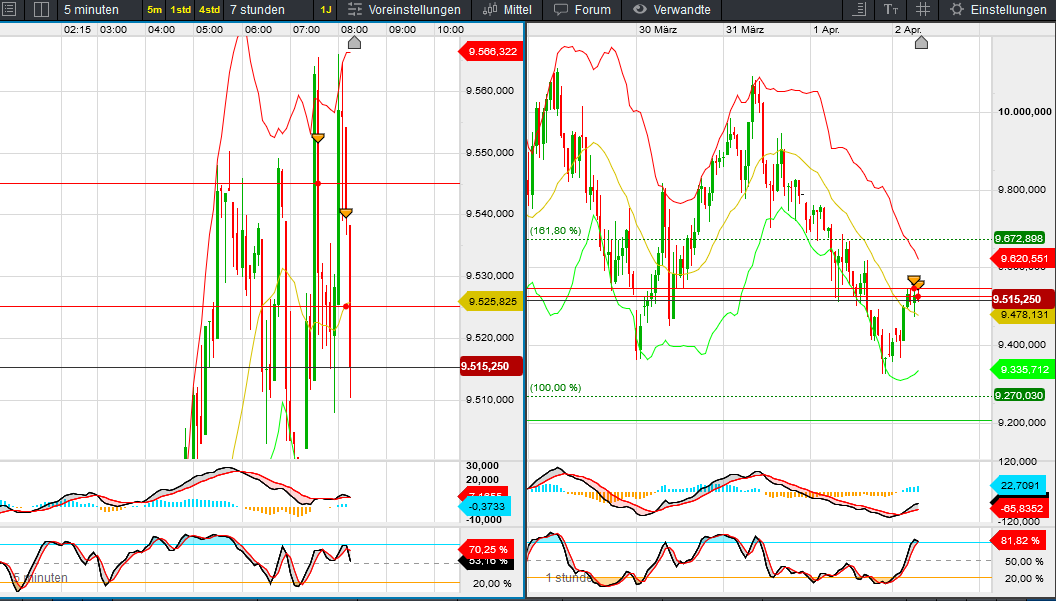Image resolution: width=1056 pixels, height=601 pixels.
Task: Open the 5 minuten timeframe selector
Action: tap(92, 9)
